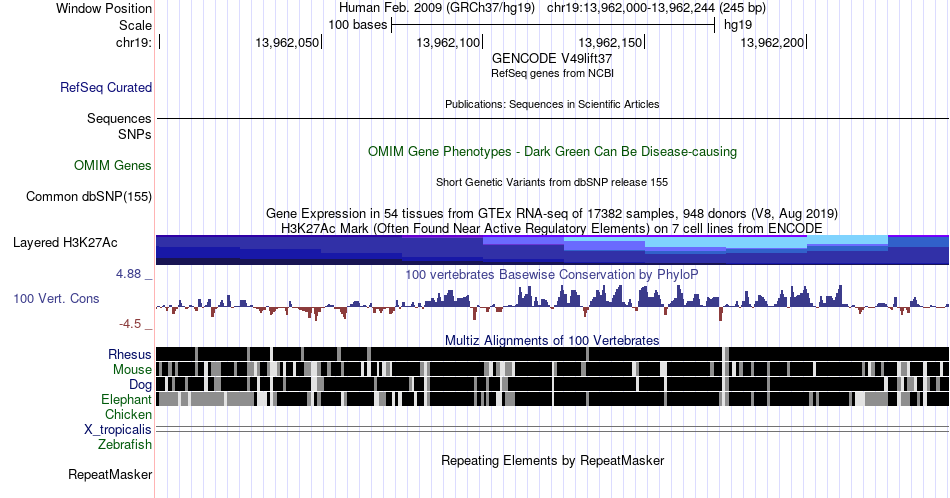The image size is (950, 498).
Task: Click the chr19: base position label
Action: coord(134,42)
